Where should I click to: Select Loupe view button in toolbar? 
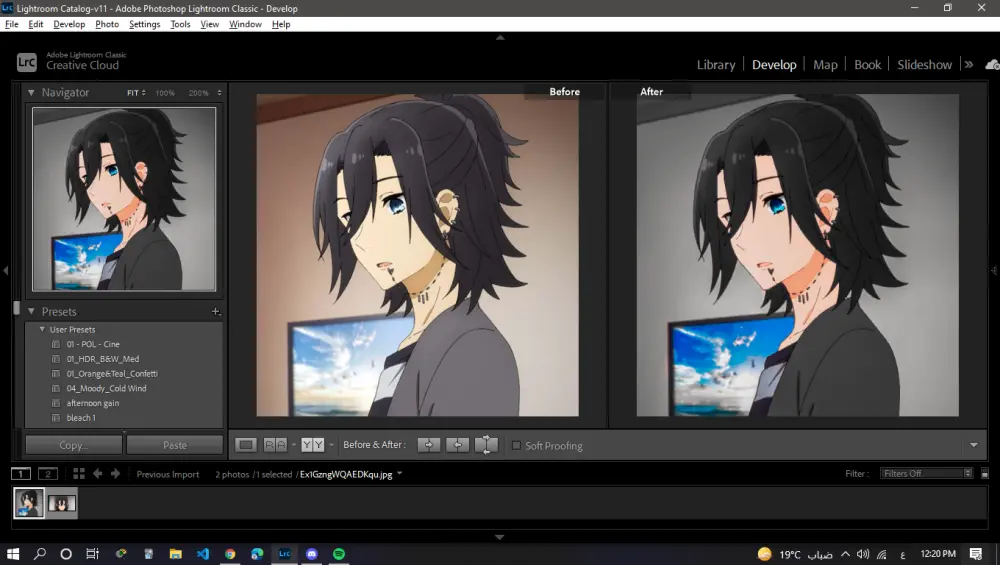[x=246, y=445]
